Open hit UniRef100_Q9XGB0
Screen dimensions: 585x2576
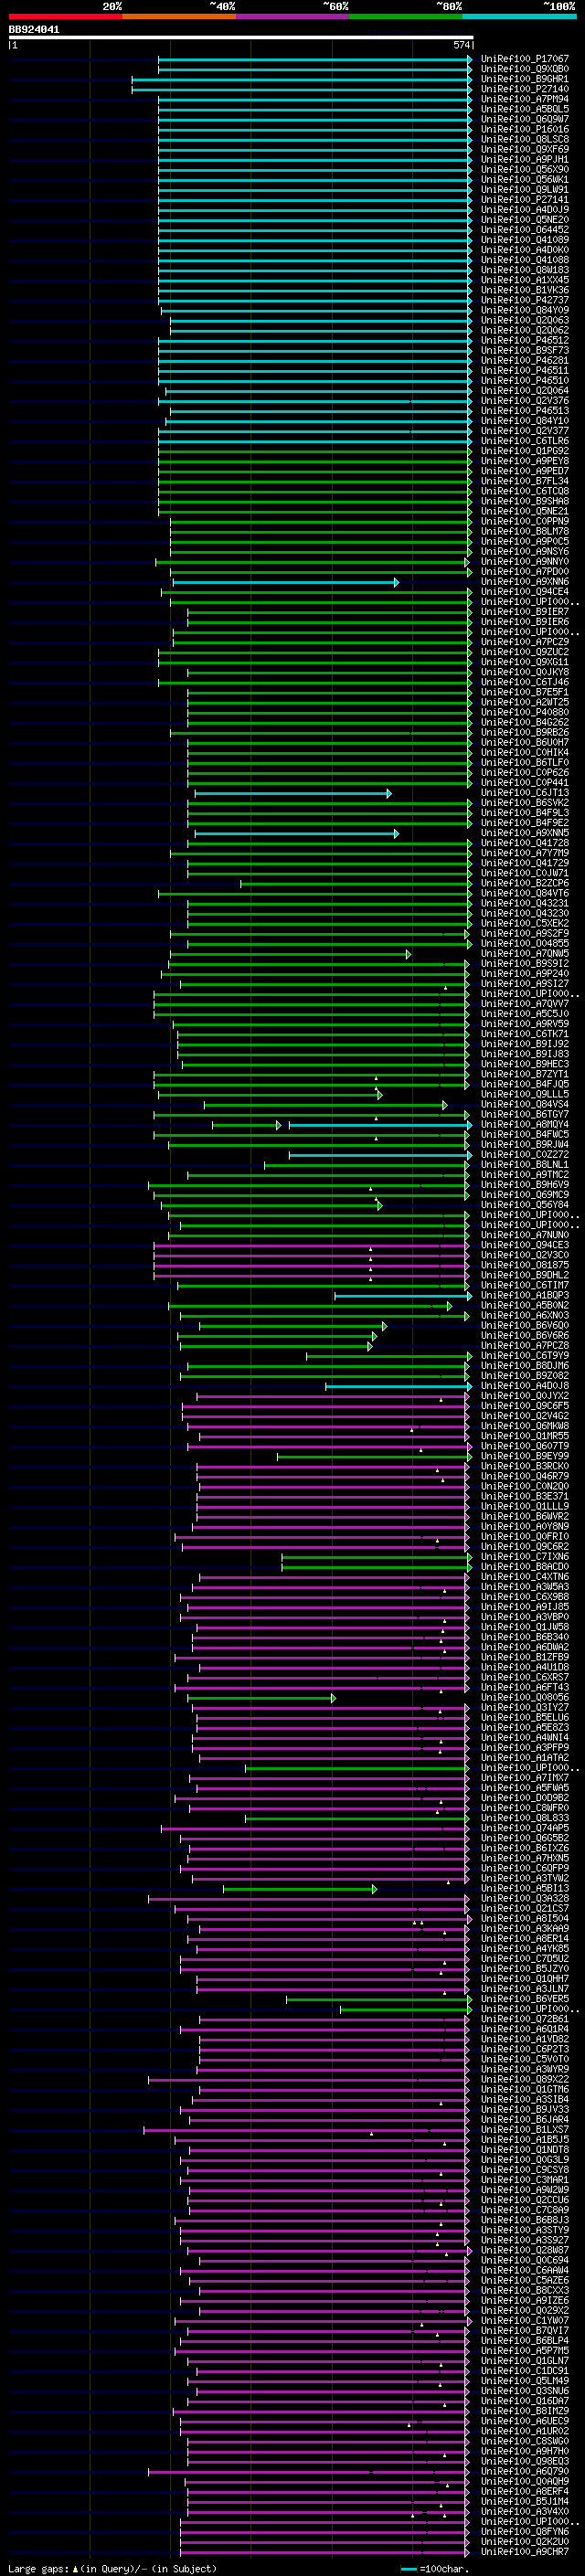(525, 69)
